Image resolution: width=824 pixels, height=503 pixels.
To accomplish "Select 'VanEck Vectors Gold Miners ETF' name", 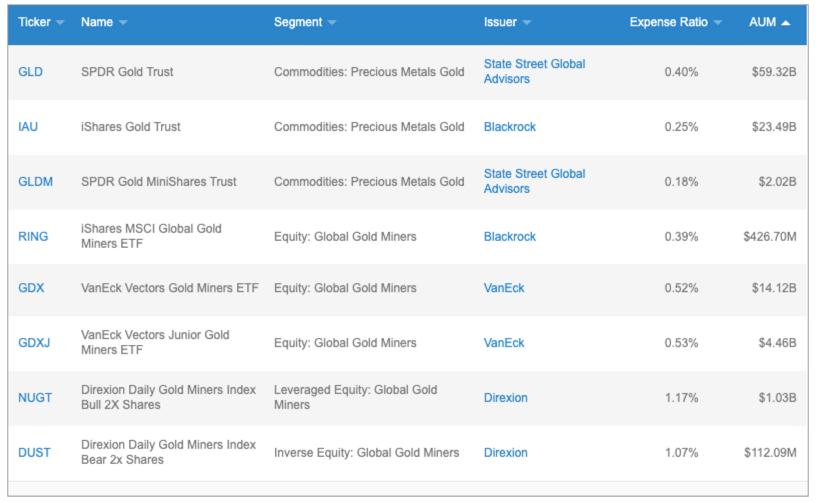I will (170, 288).
